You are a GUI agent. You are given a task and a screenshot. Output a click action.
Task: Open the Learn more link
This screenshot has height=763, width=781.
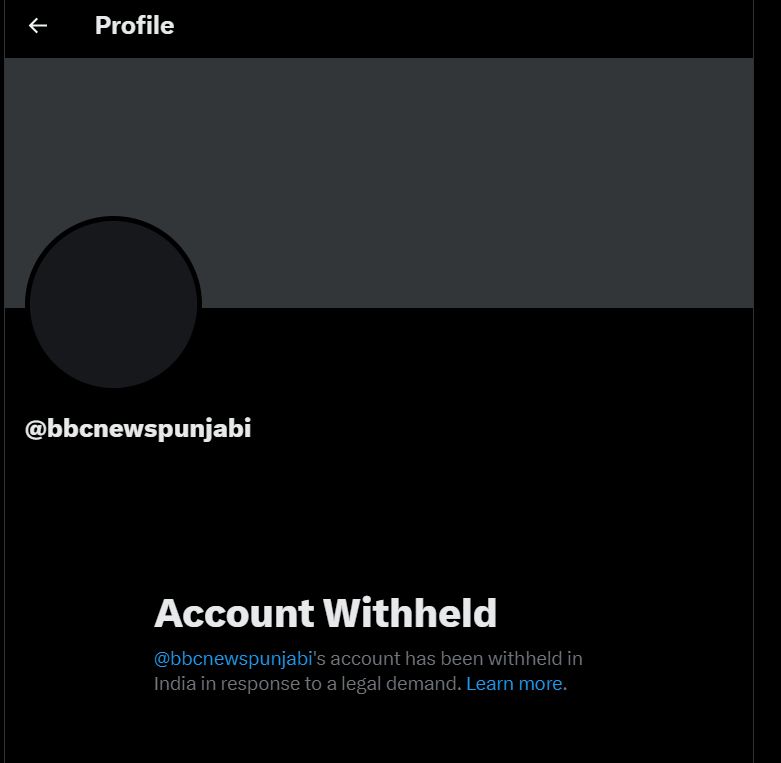514,684
